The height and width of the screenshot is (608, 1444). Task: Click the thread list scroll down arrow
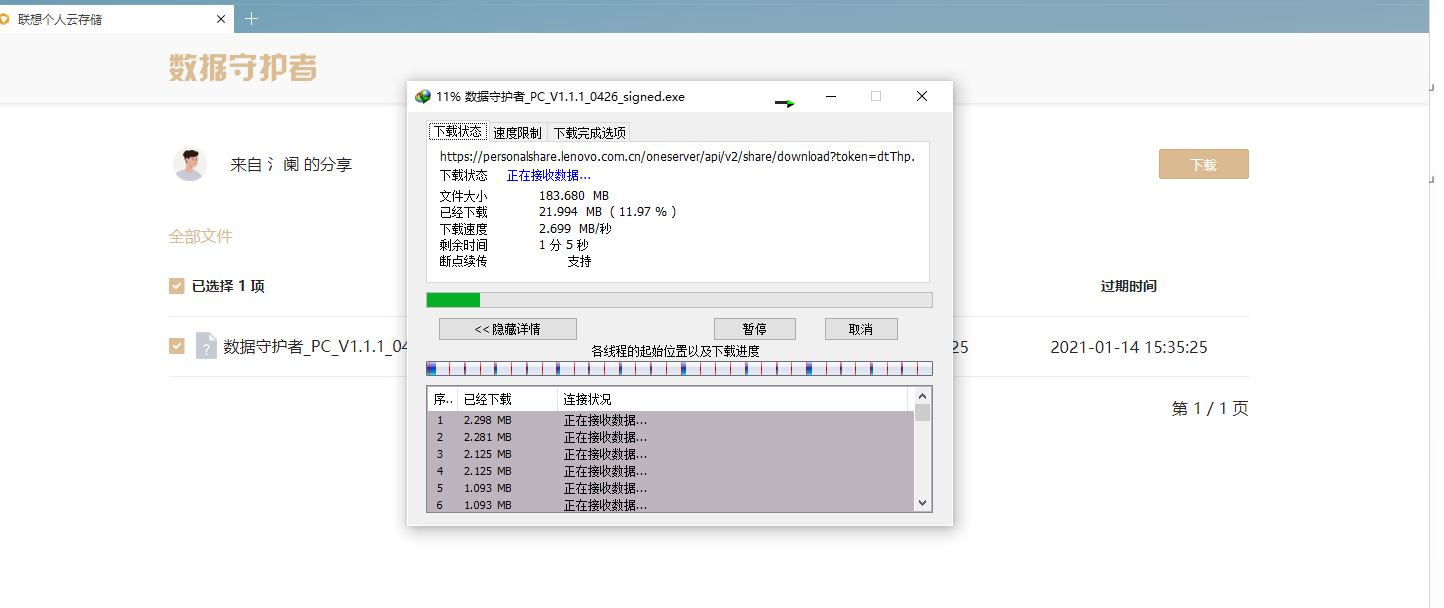(x=922, y=503)
